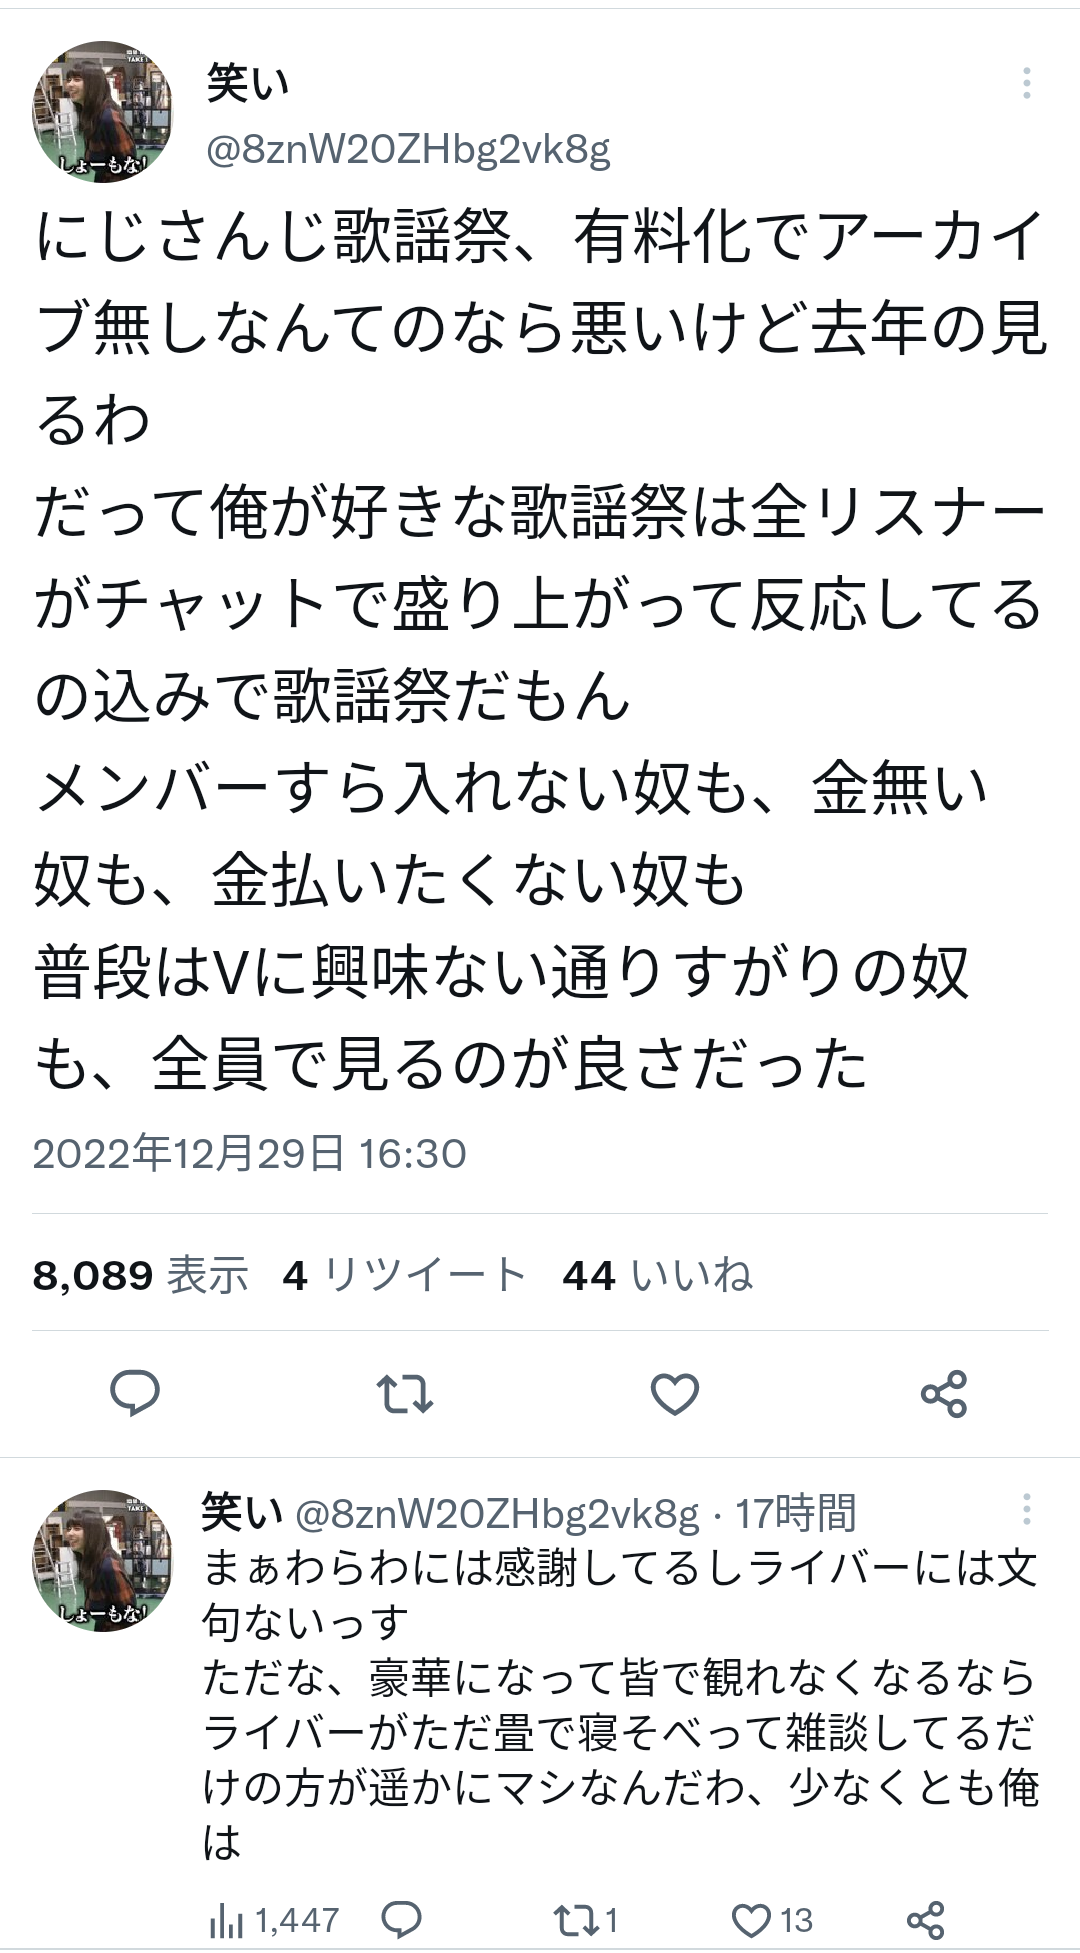
Task: Like the main tweet with heart icon
Action: coord(675,1393)
